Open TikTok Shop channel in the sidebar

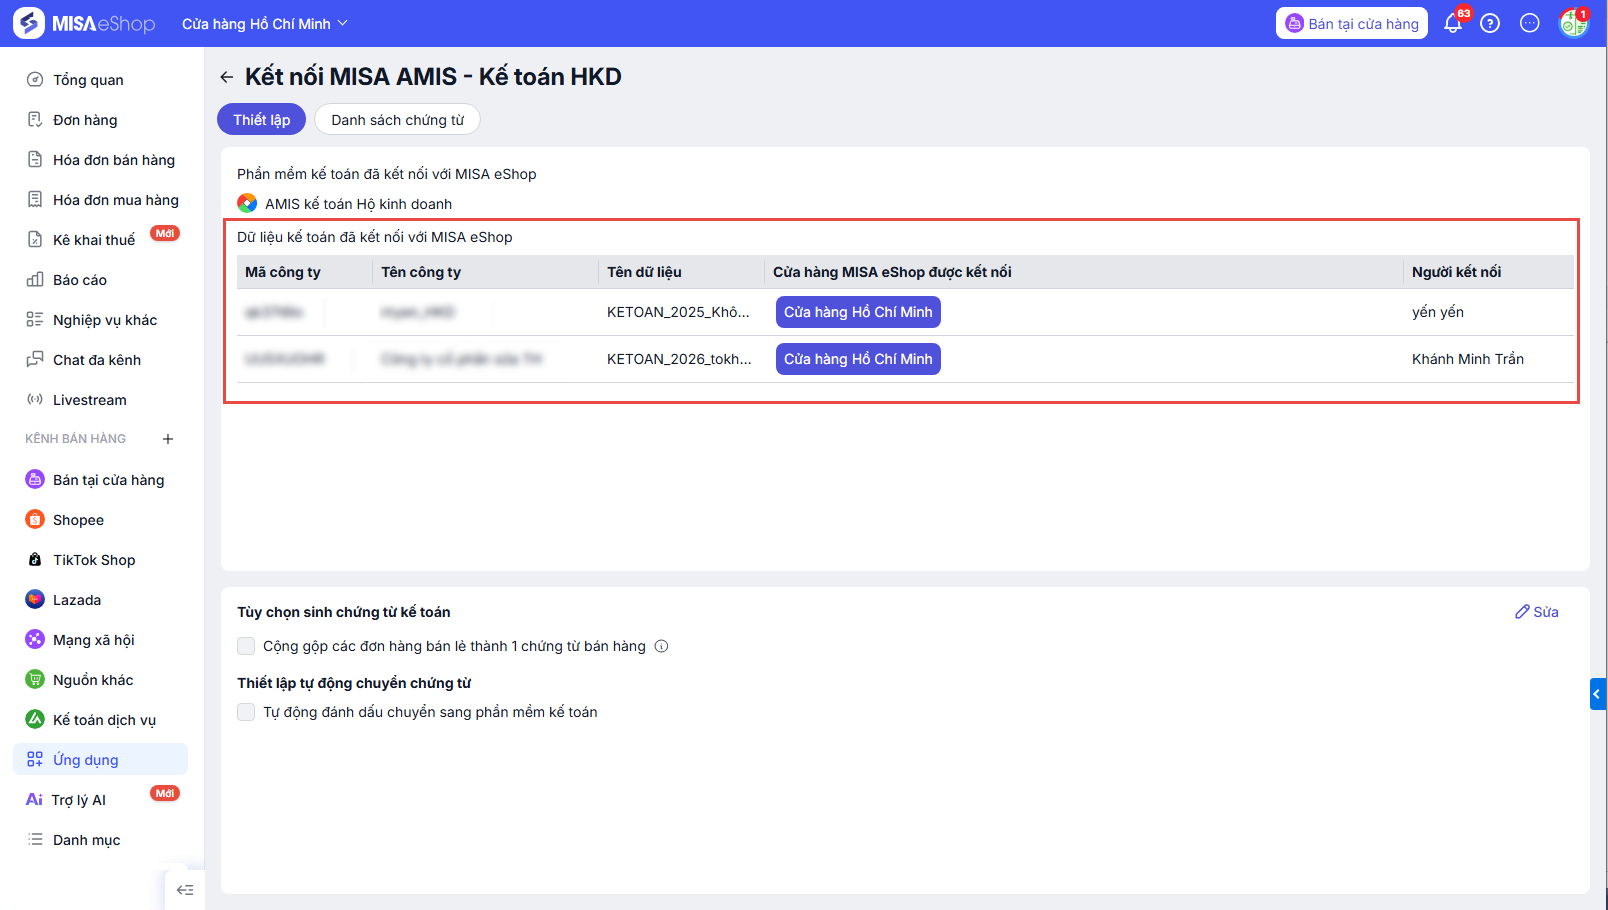pyautogui.click(x=100, y=560)
